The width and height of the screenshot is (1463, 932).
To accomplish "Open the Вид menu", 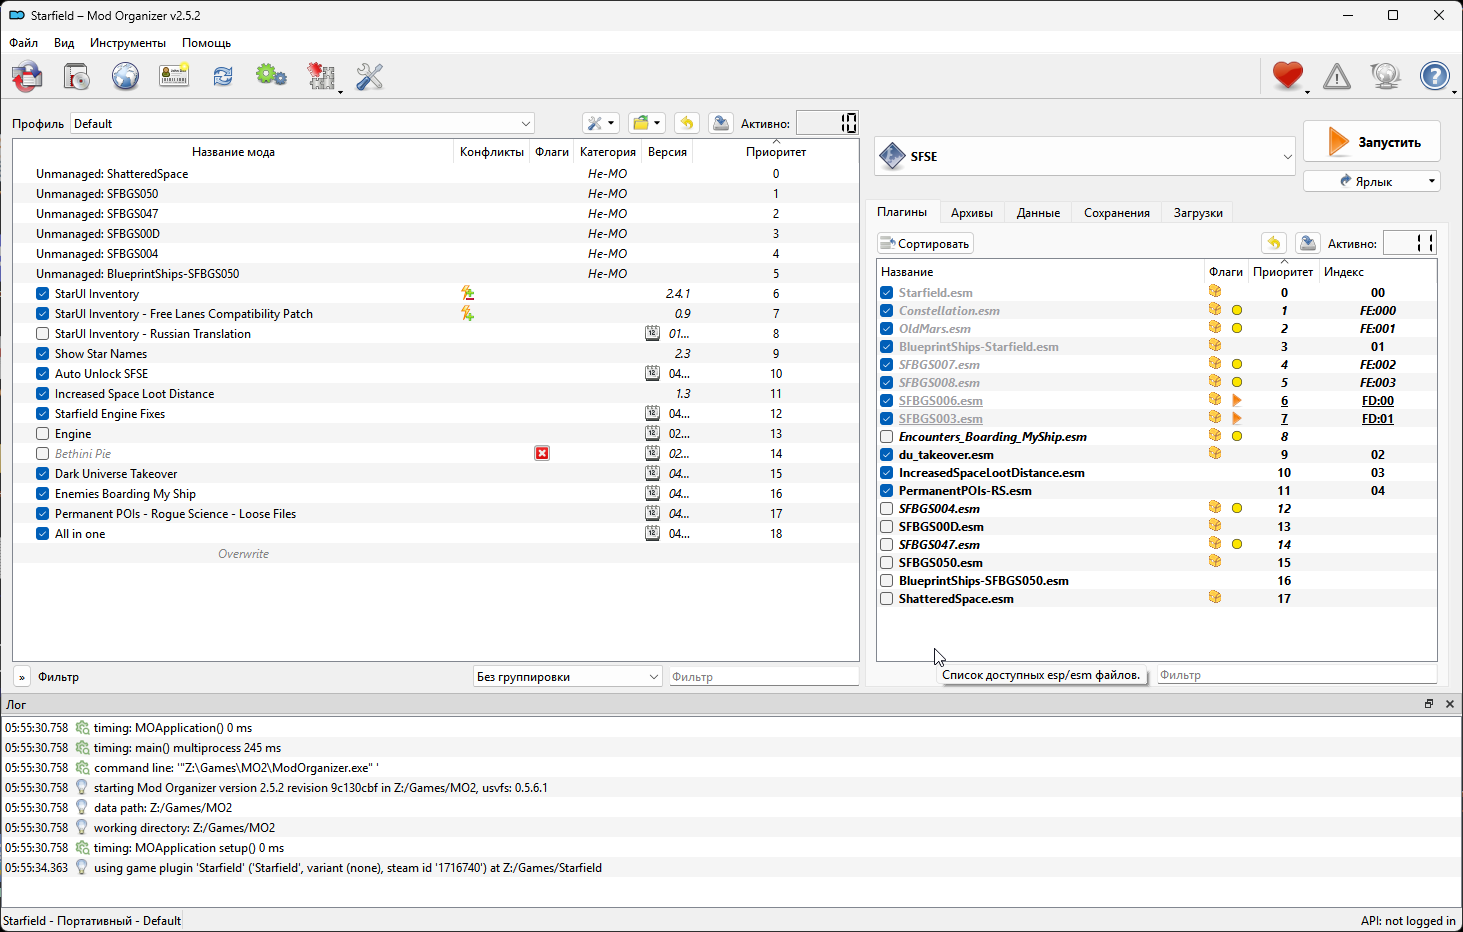I will [64, 43].
